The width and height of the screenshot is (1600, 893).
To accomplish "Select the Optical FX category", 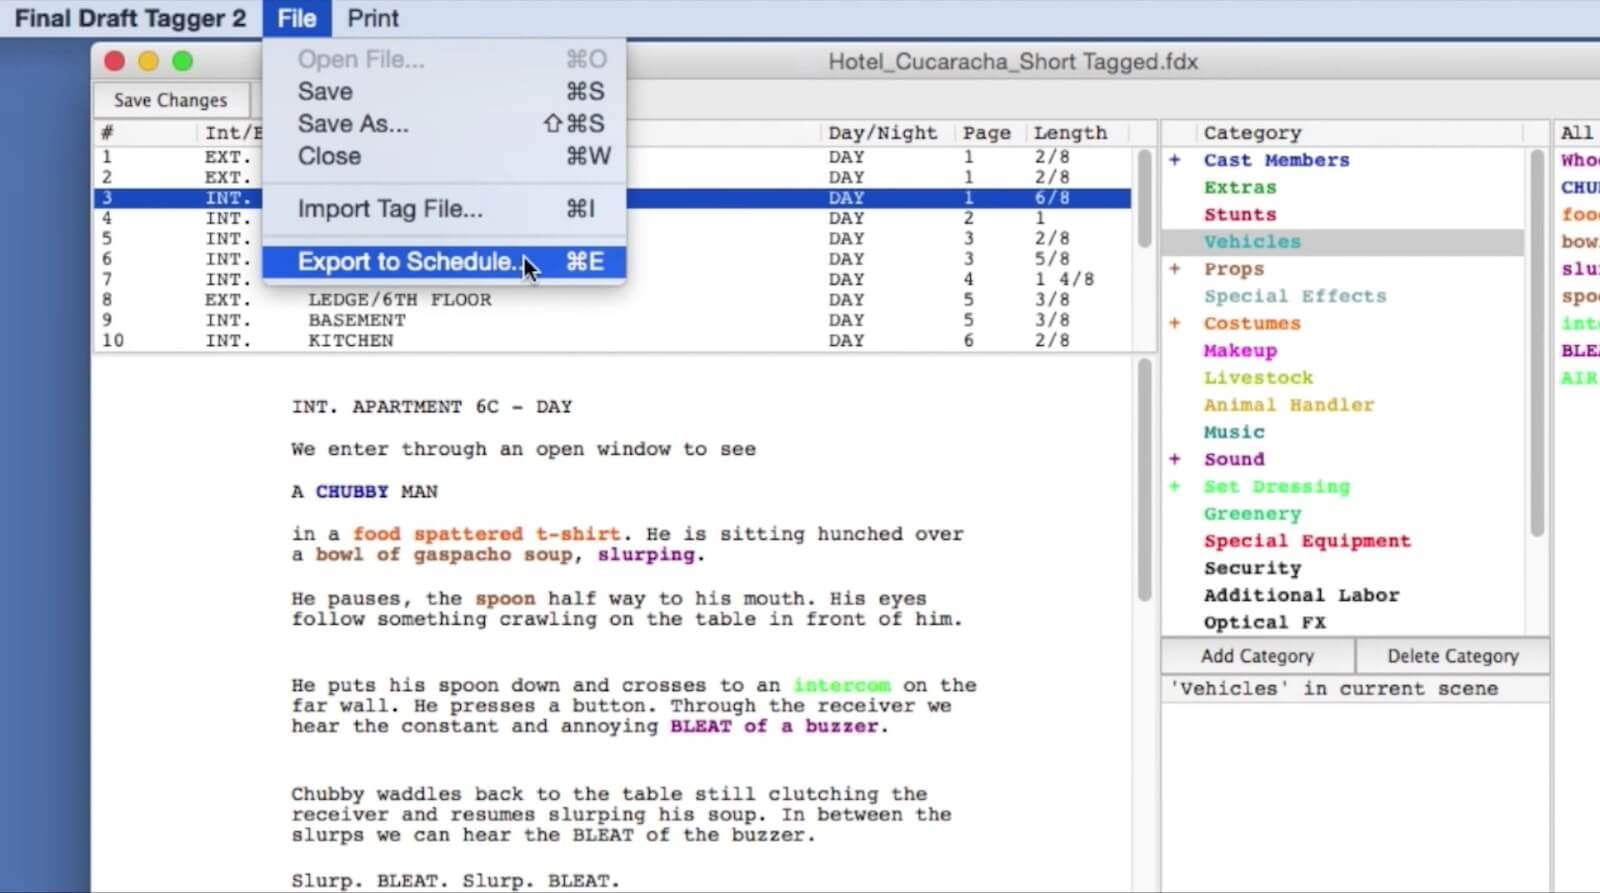I will (1264, 622).
